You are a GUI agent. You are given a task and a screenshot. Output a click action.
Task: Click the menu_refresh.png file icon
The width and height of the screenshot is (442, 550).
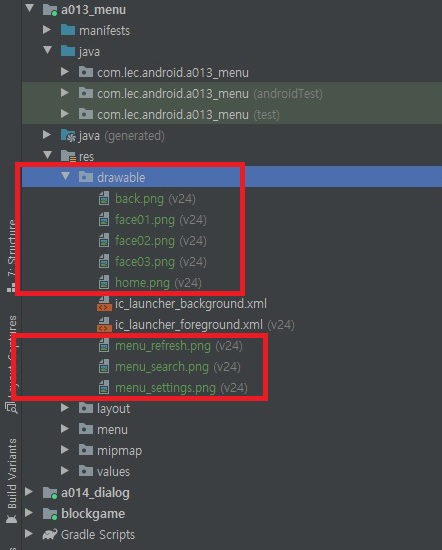click(x=104, y=346)
